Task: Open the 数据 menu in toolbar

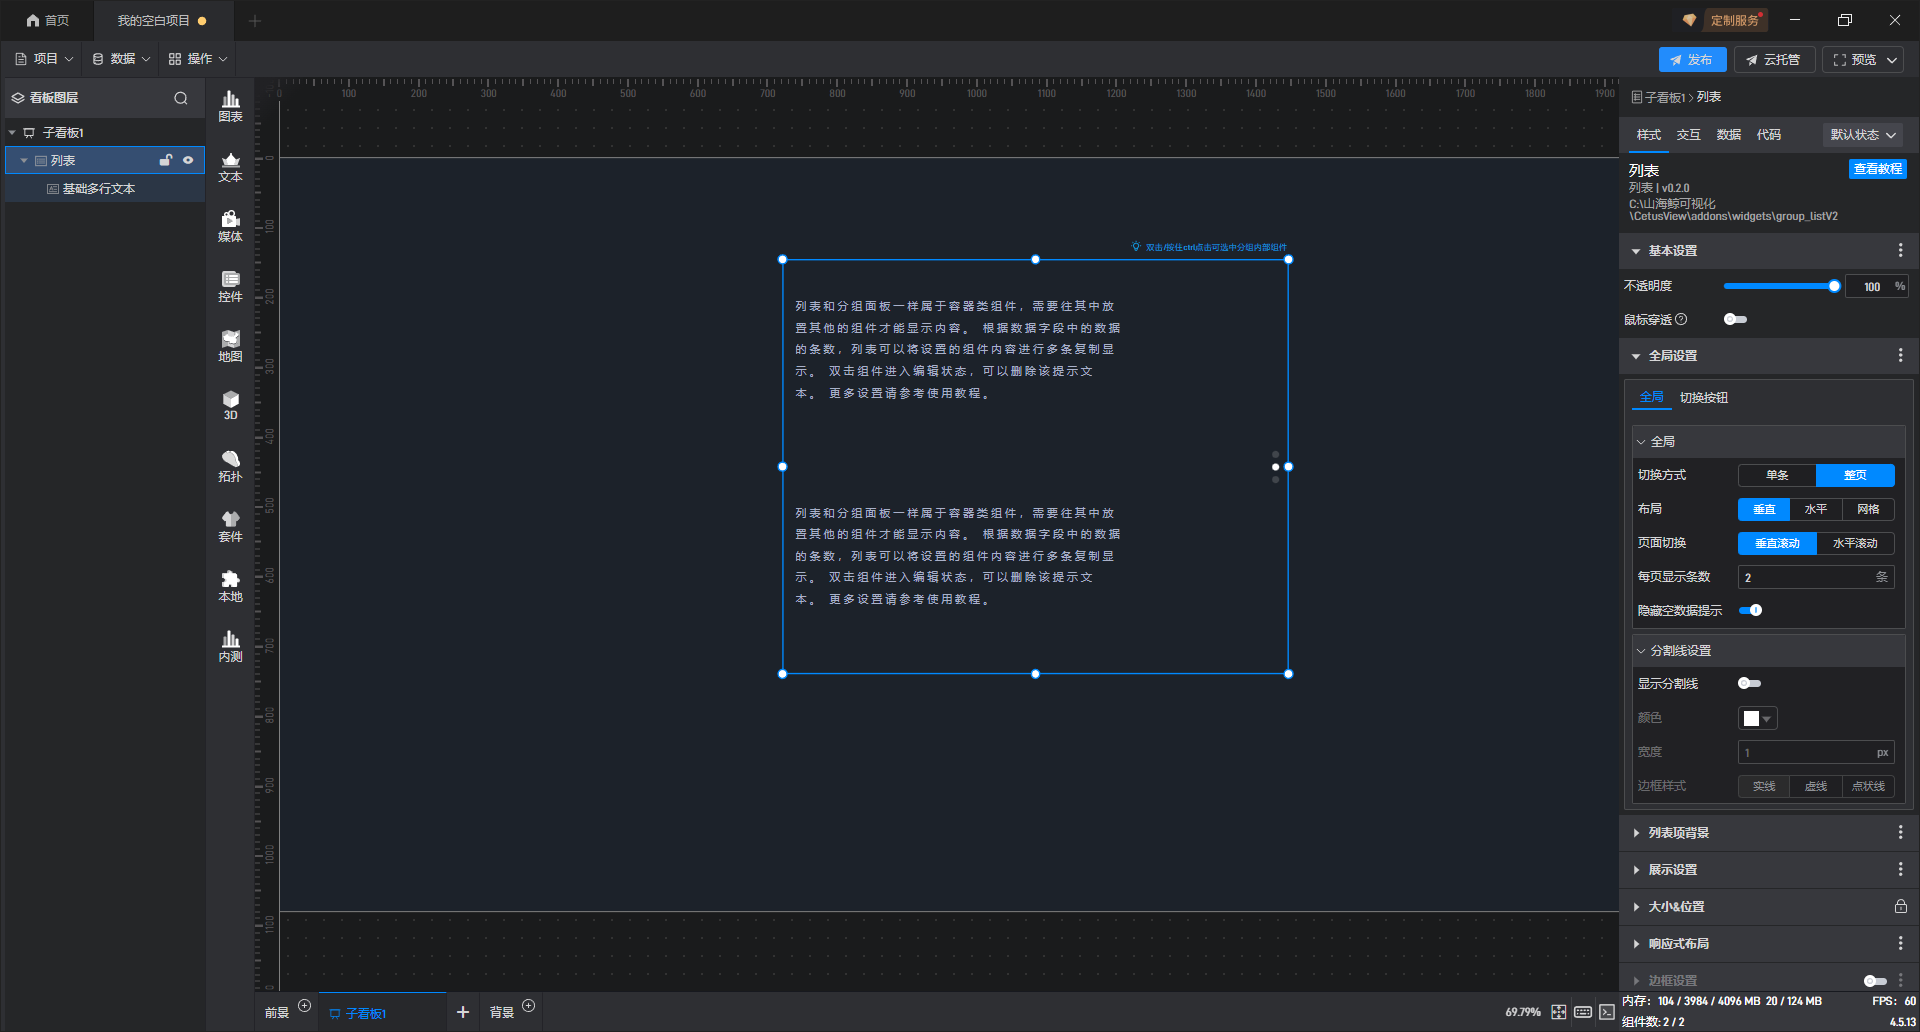Action: 121,59
